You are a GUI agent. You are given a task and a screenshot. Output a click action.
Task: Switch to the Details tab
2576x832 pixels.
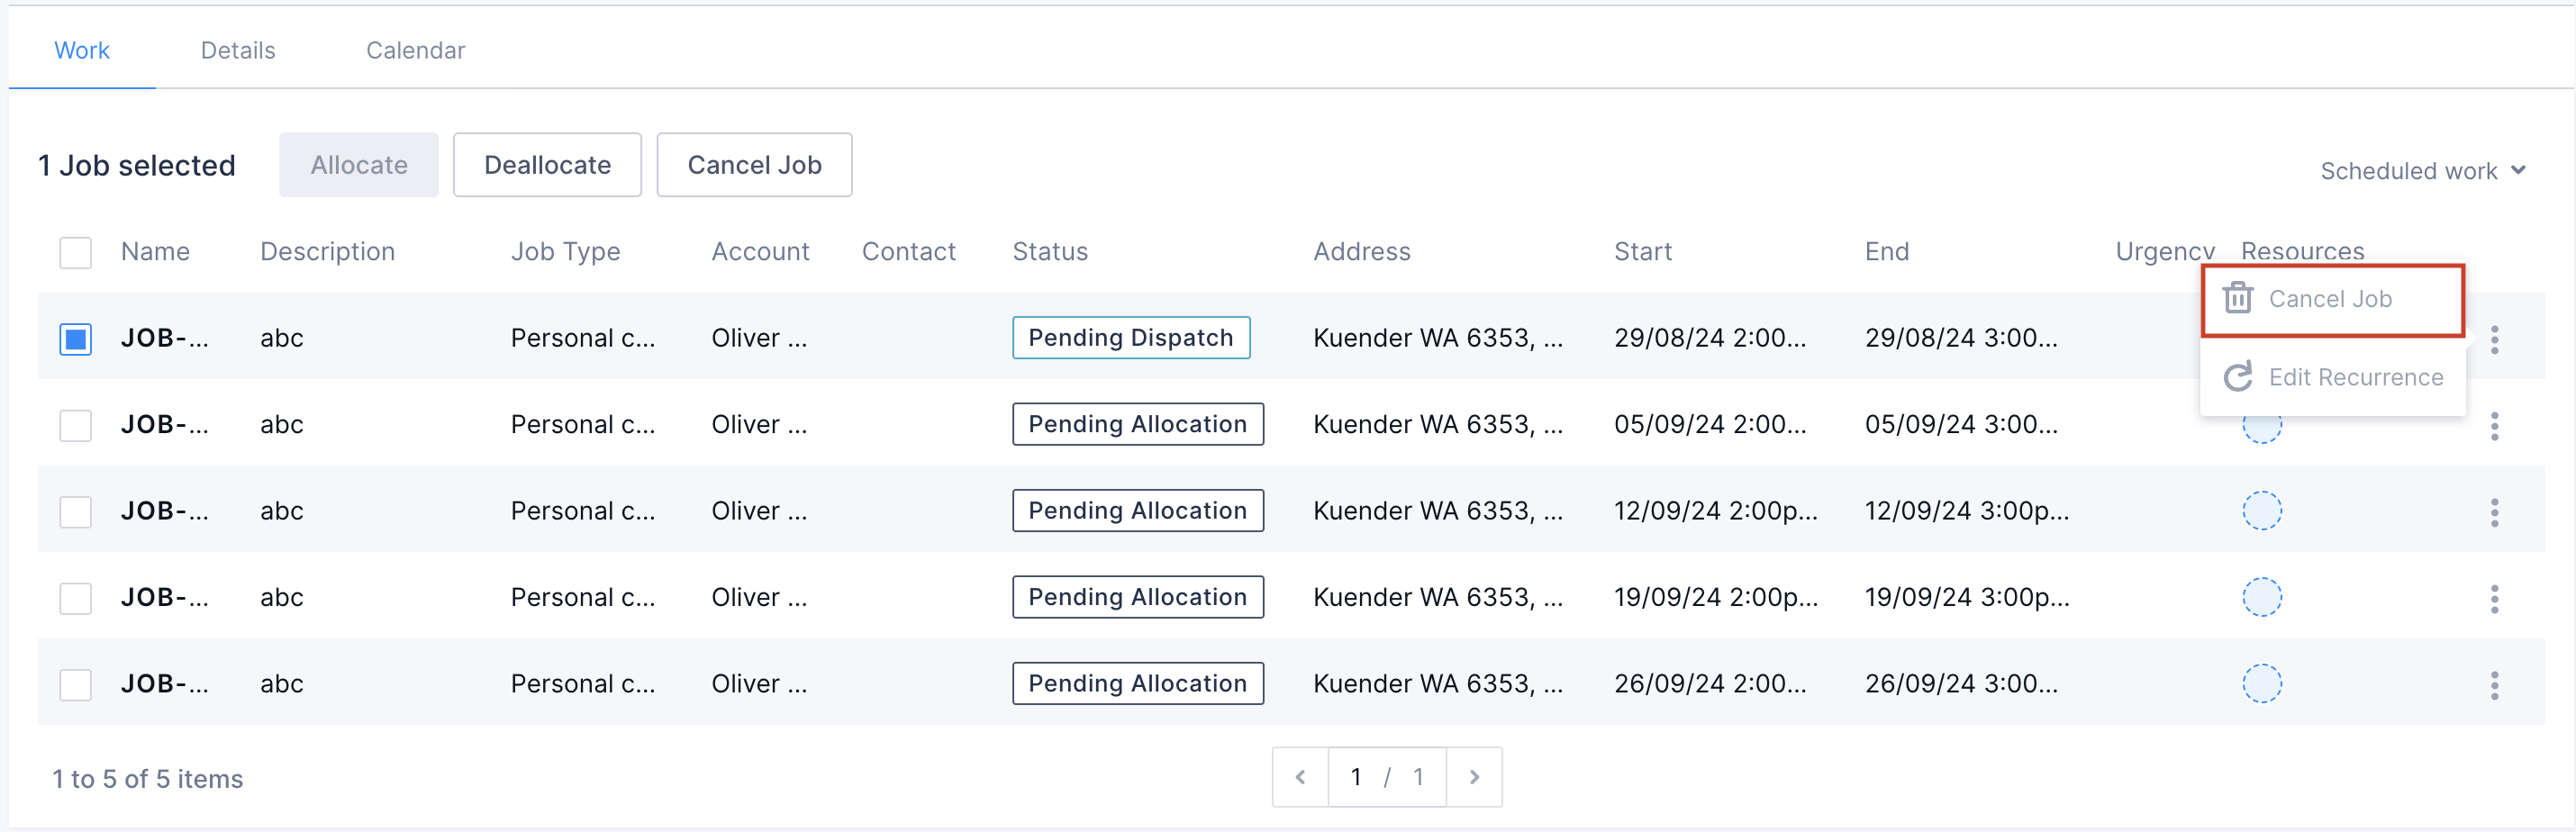(x=237, y=50)
